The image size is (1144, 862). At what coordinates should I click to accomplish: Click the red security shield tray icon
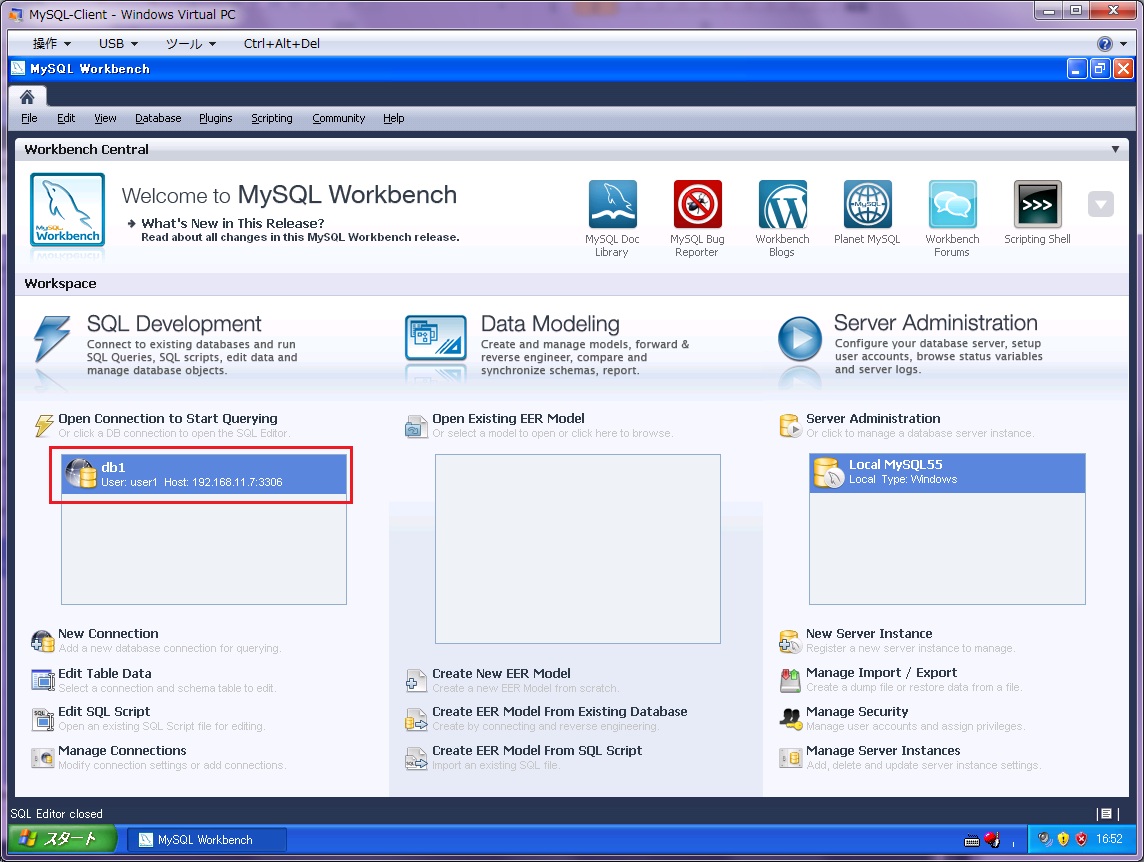point(1081,839)
